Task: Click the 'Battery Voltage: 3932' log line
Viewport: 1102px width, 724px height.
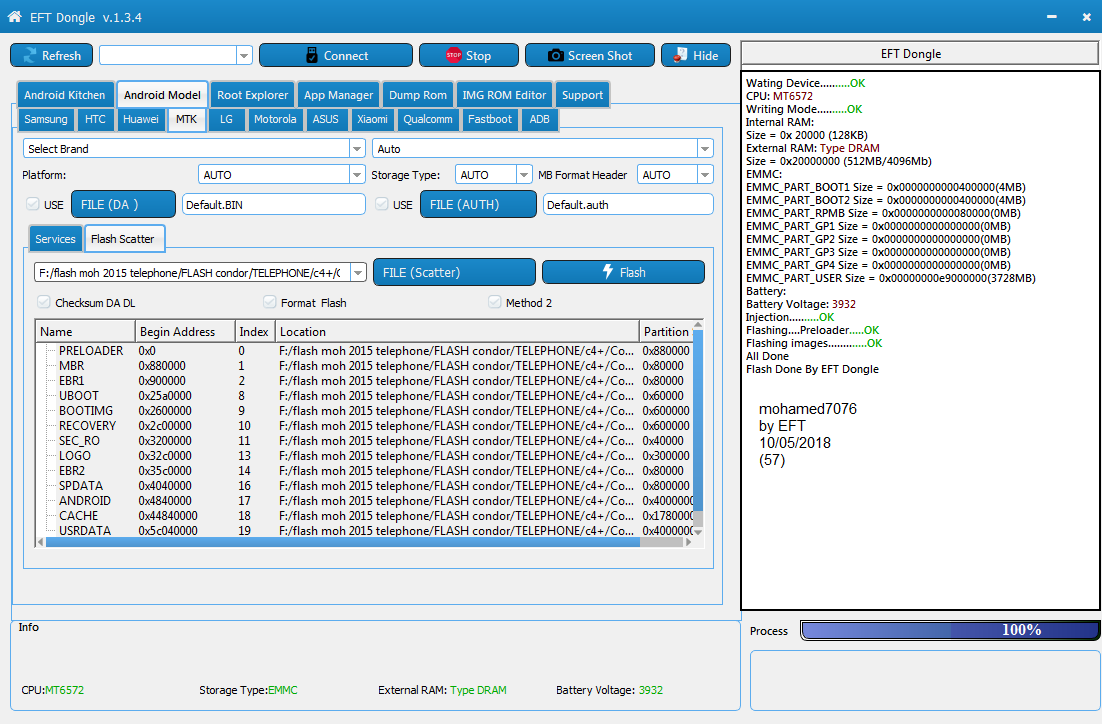Action: (x=801, y=304)
